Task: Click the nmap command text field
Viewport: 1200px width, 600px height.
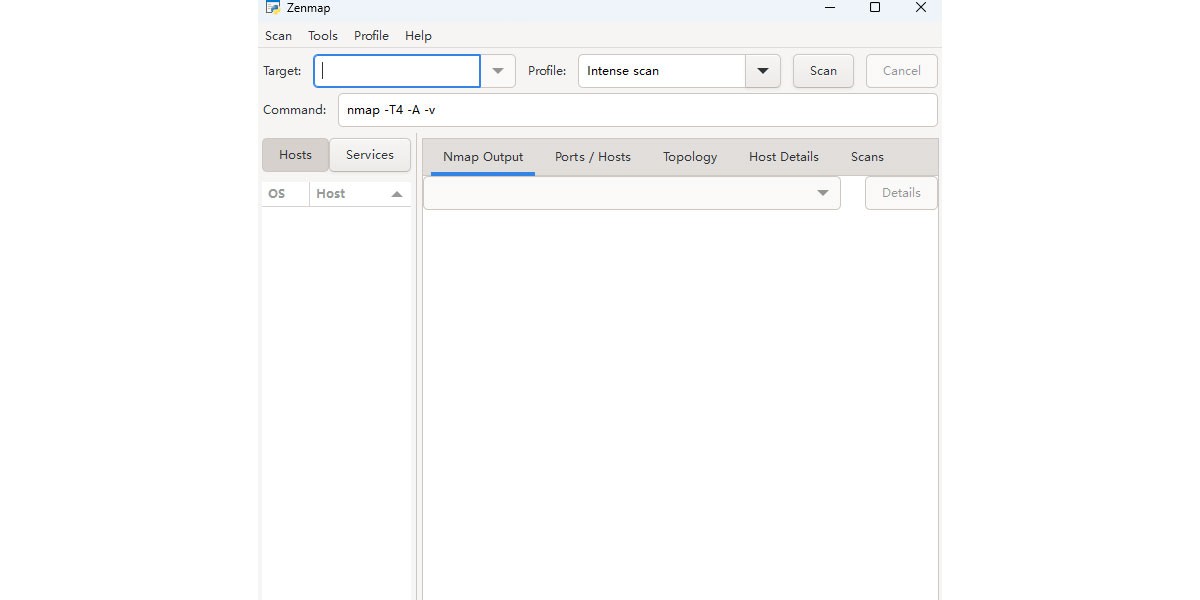Action: click(x=638, y=110)
